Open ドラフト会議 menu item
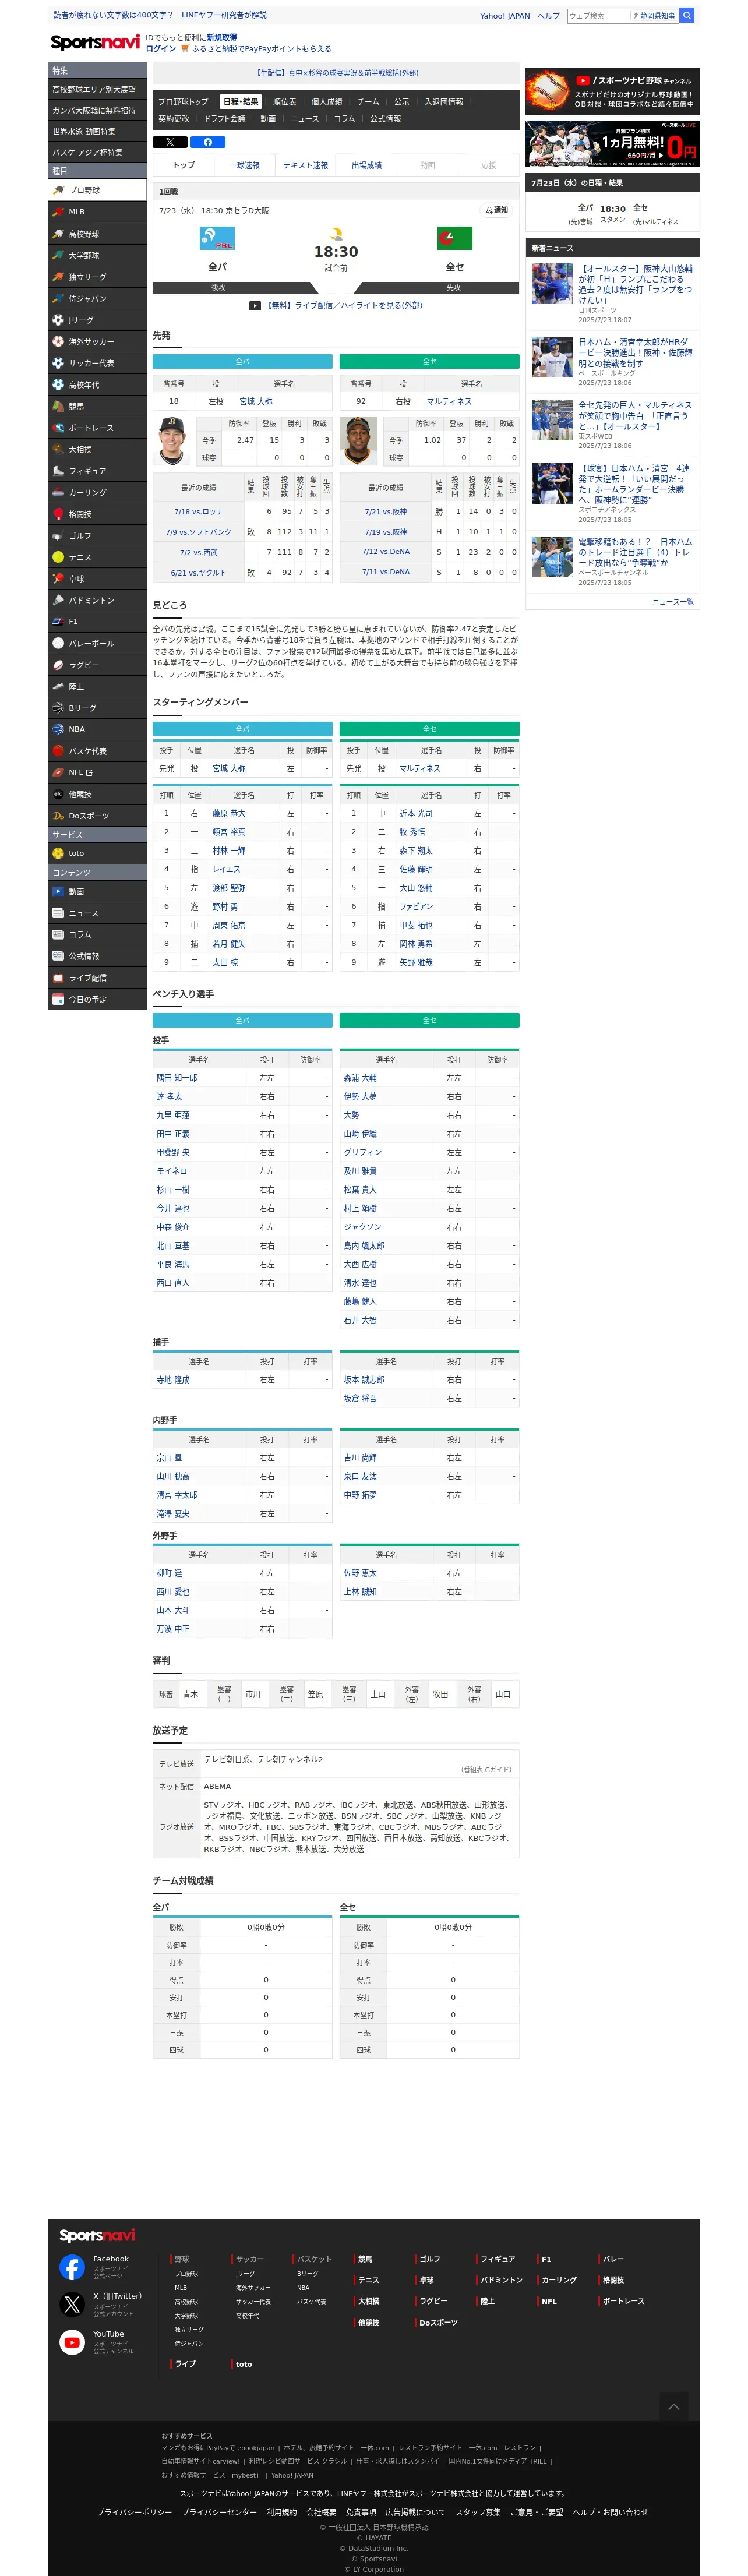This screenshot has width=748, height=2576. click(x=225, y=119)
